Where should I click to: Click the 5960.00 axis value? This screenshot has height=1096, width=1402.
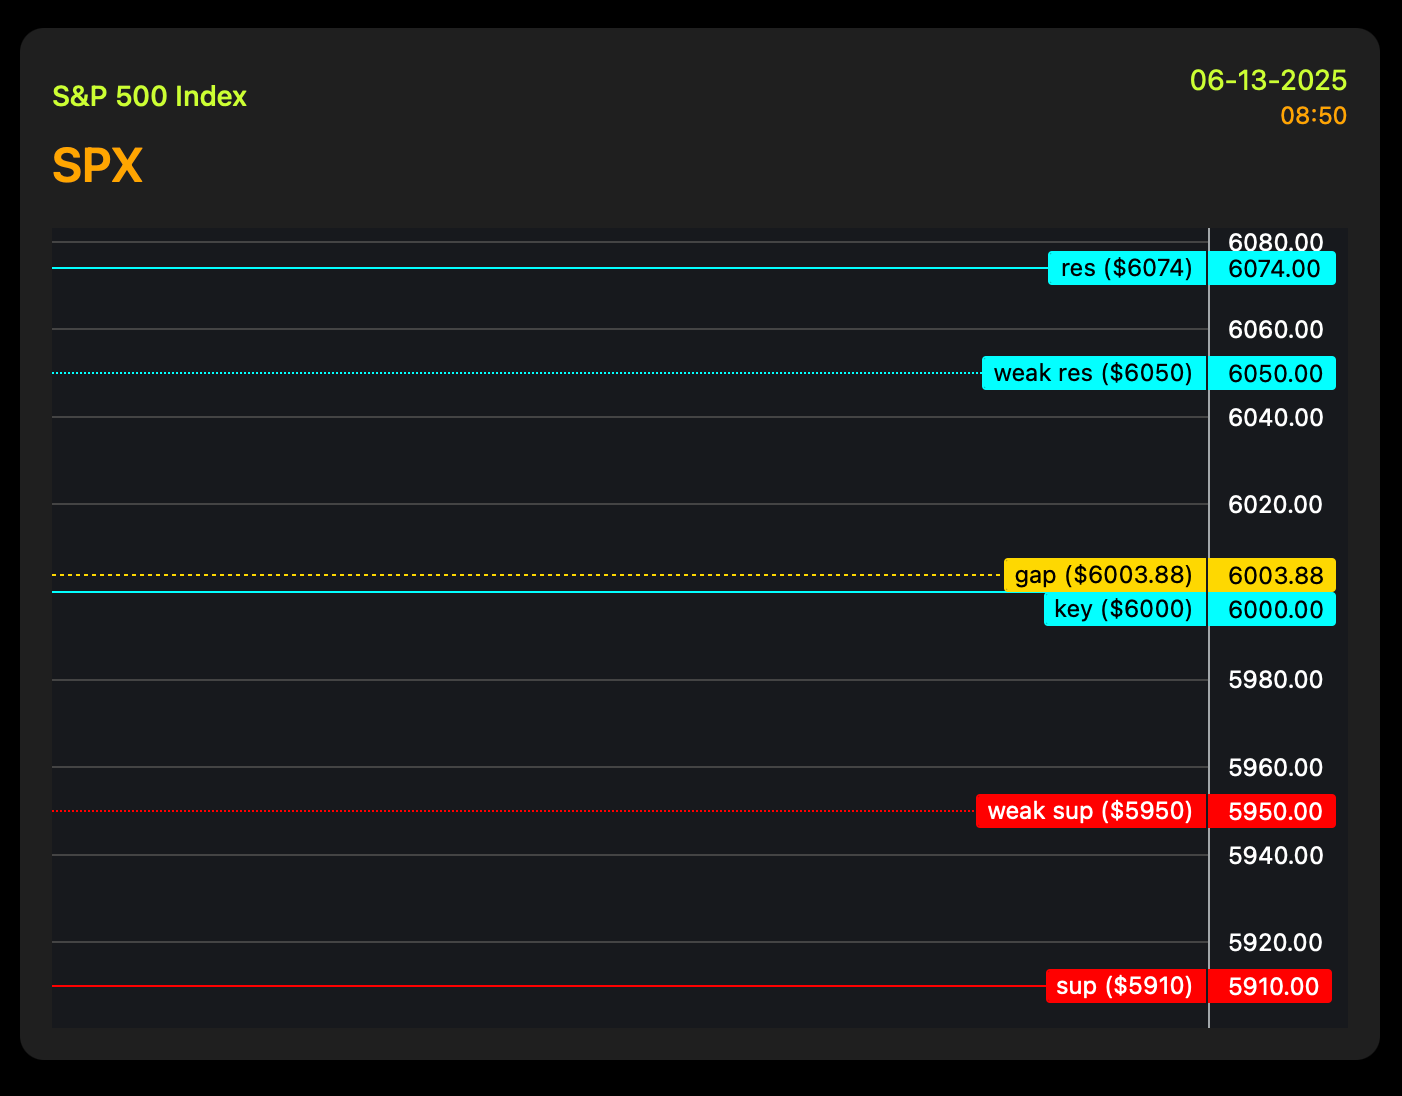coord(1275,767)
